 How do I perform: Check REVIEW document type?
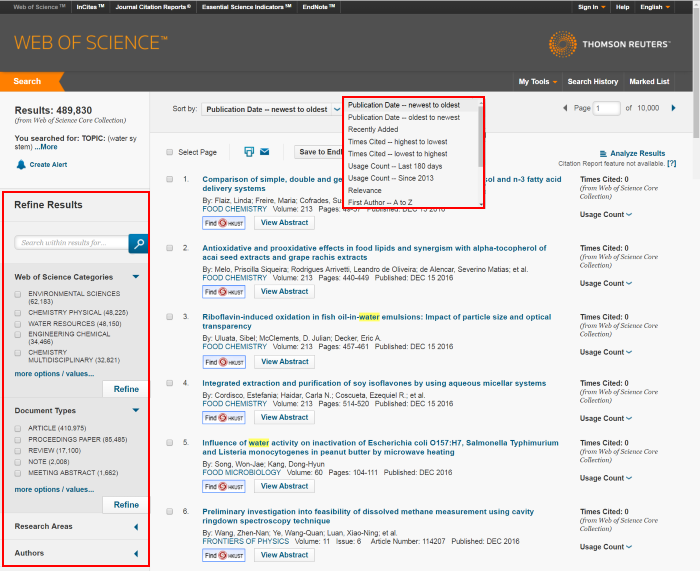click(x=18, y=451)
